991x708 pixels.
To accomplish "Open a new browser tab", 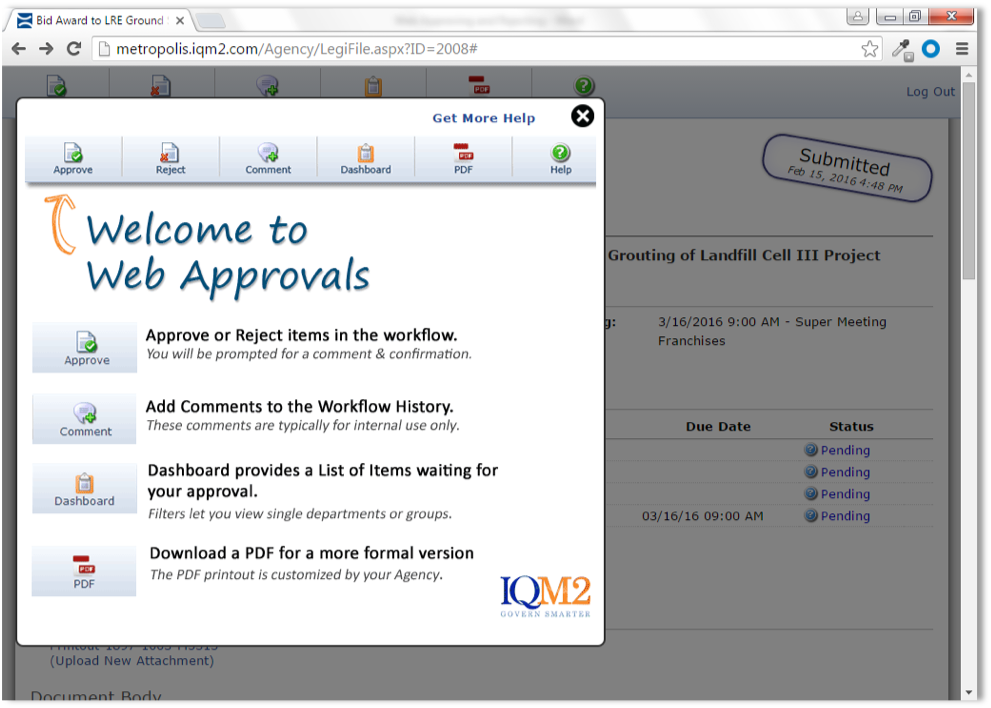I will click(x=210, y=21).
